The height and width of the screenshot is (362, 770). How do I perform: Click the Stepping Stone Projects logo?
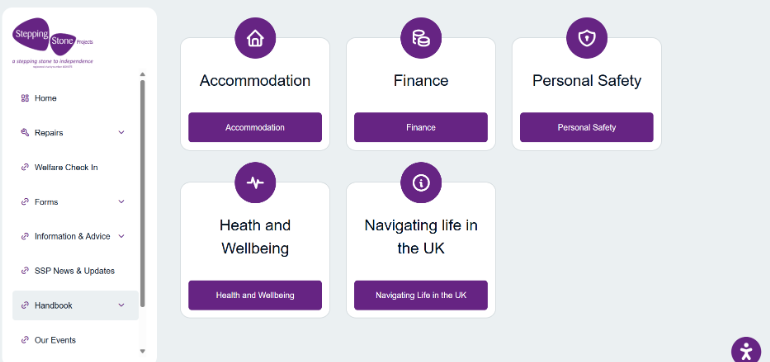click(53, 43)
